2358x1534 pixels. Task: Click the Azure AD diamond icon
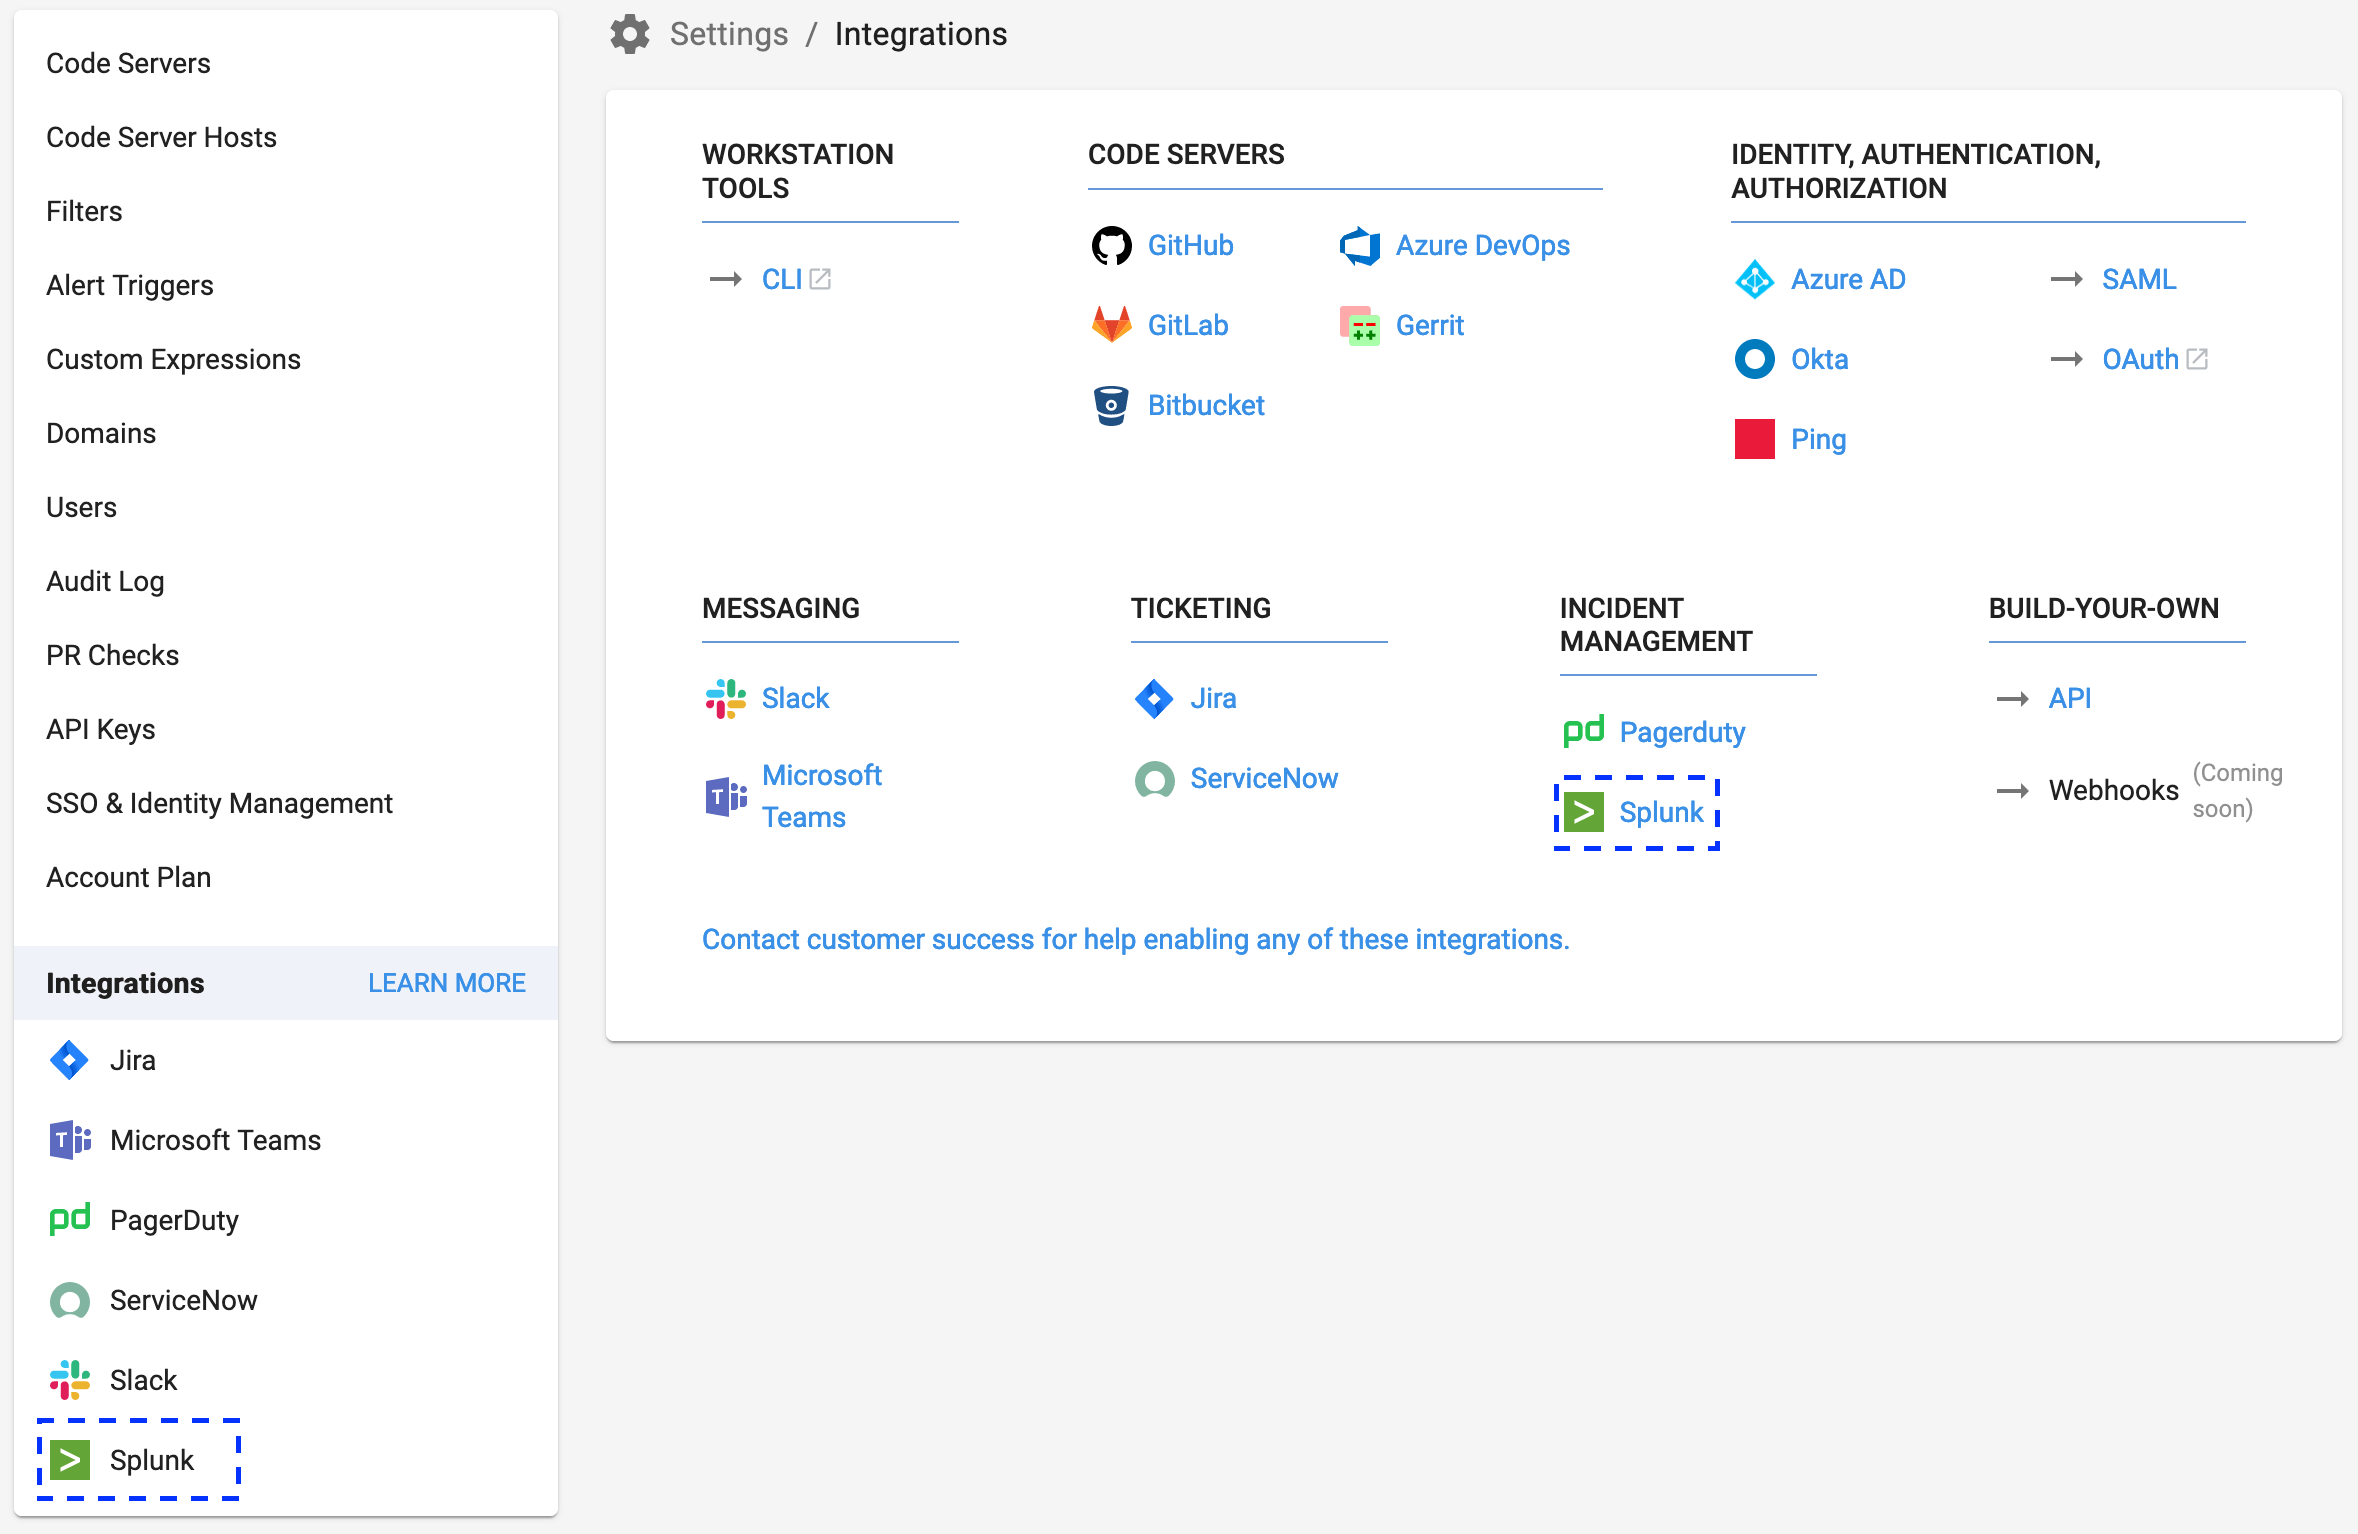pos(1754,279)
